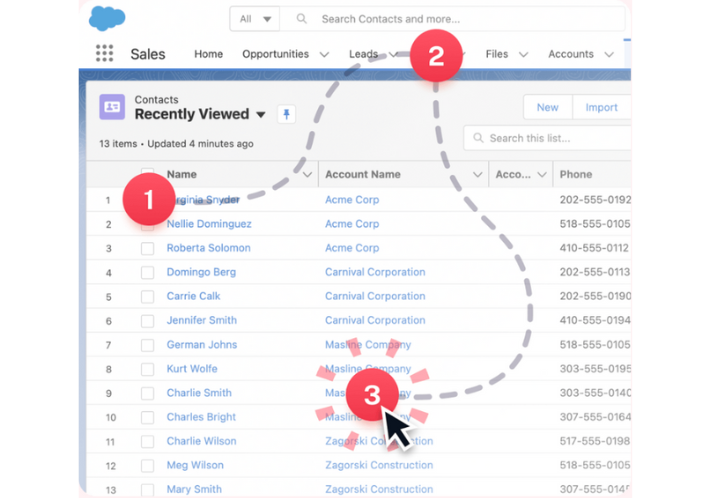Image resolution: width=711 pixels, height=498 pixels.
Task: Click the Contacts object icon
Action: click(x=112, y=107)
